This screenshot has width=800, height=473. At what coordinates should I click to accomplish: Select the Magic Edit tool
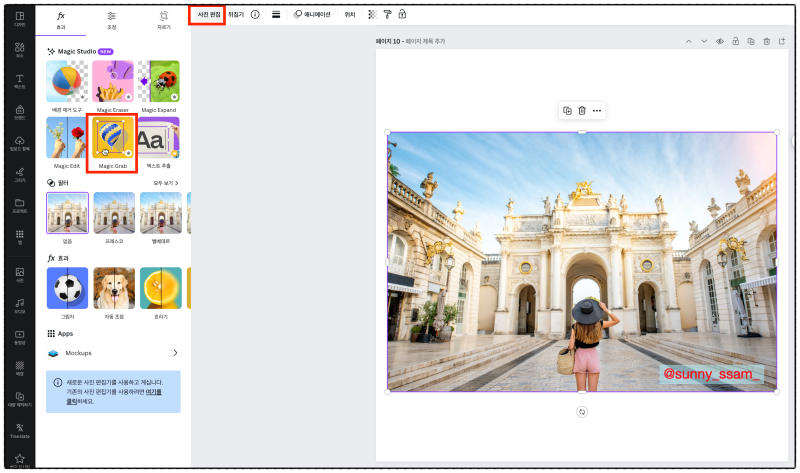tap(67, 138)
